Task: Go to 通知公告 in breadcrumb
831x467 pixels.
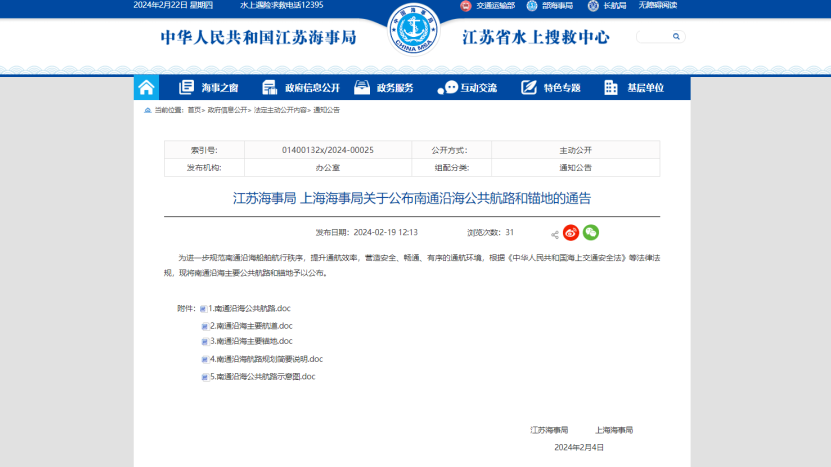Action: click(326, 110)
